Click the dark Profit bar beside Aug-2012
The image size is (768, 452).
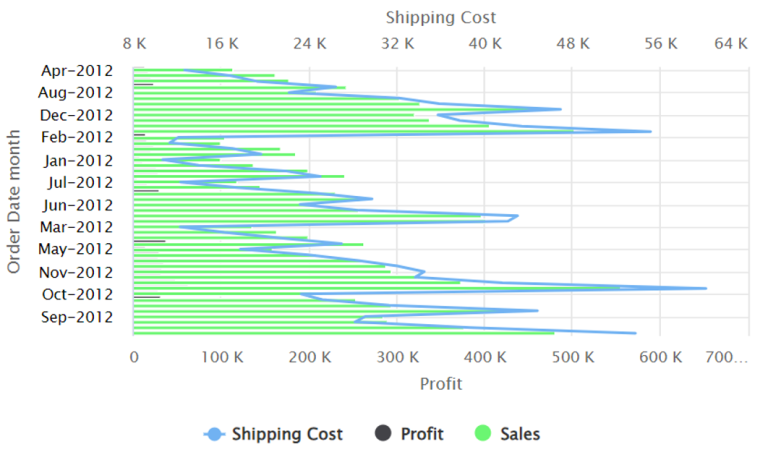coord(143,85)
